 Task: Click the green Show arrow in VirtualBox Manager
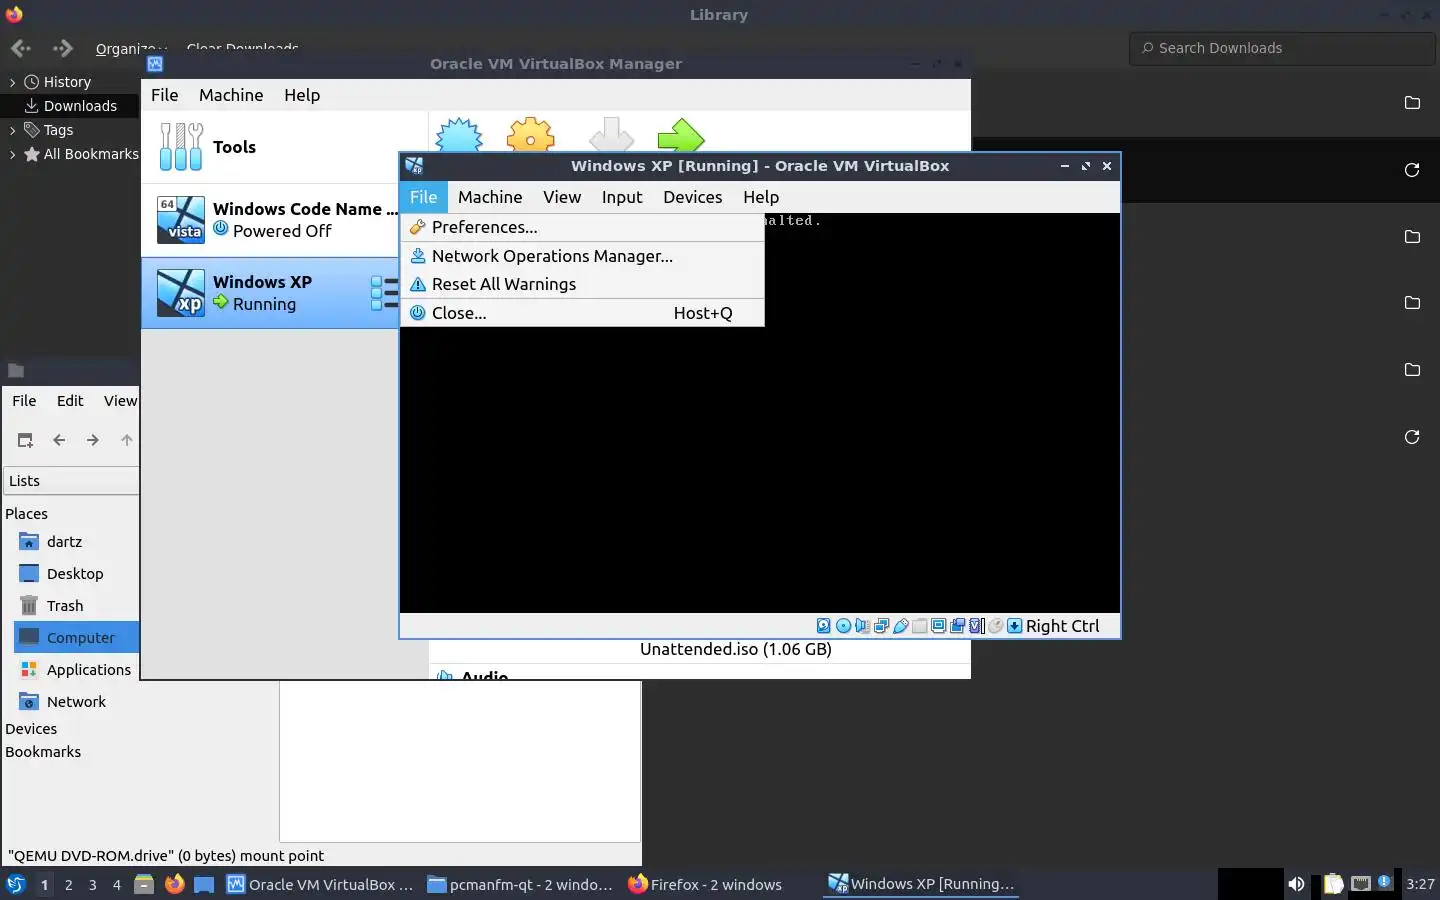tap(681, 136)
